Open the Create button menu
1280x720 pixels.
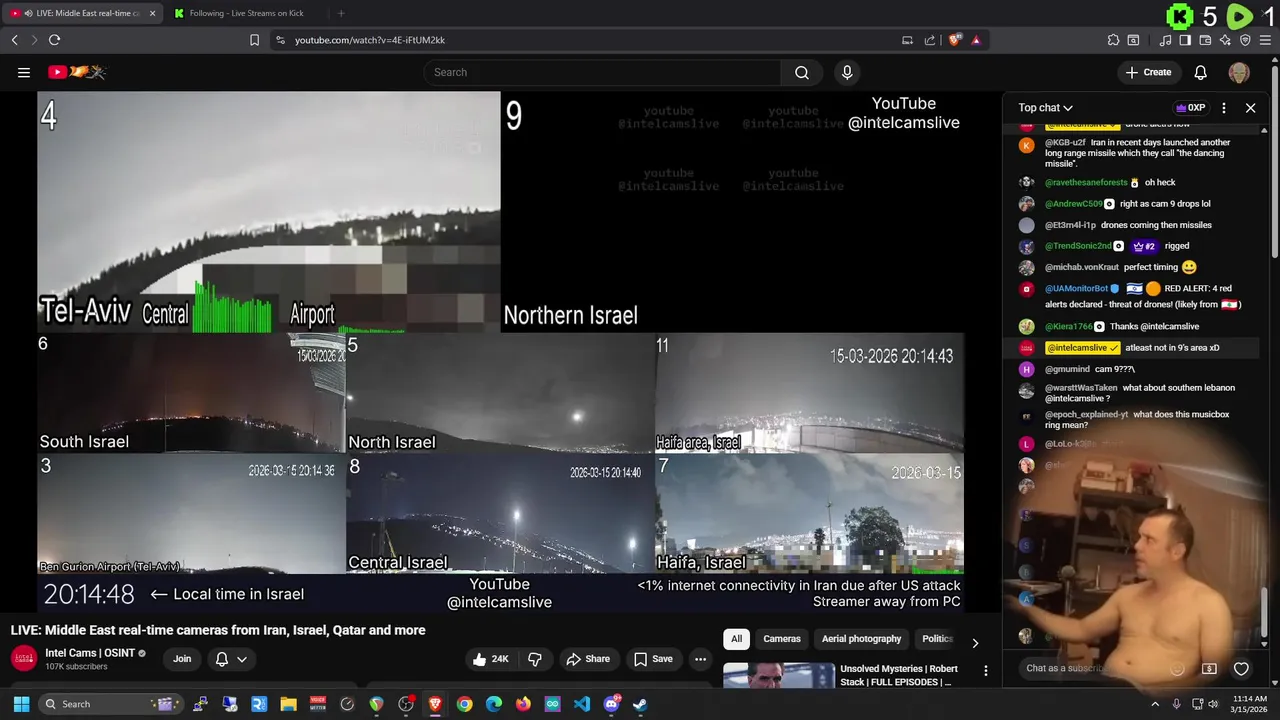point(1148,72)
